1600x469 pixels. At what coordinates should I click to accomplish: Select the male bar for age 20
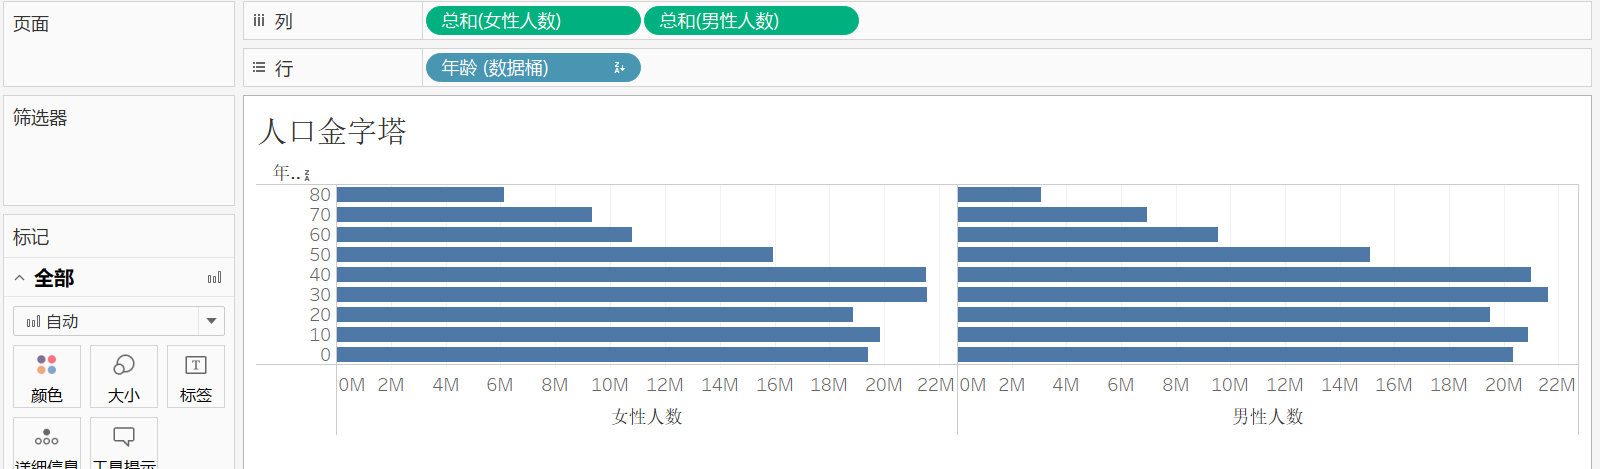pos(1224,315)
